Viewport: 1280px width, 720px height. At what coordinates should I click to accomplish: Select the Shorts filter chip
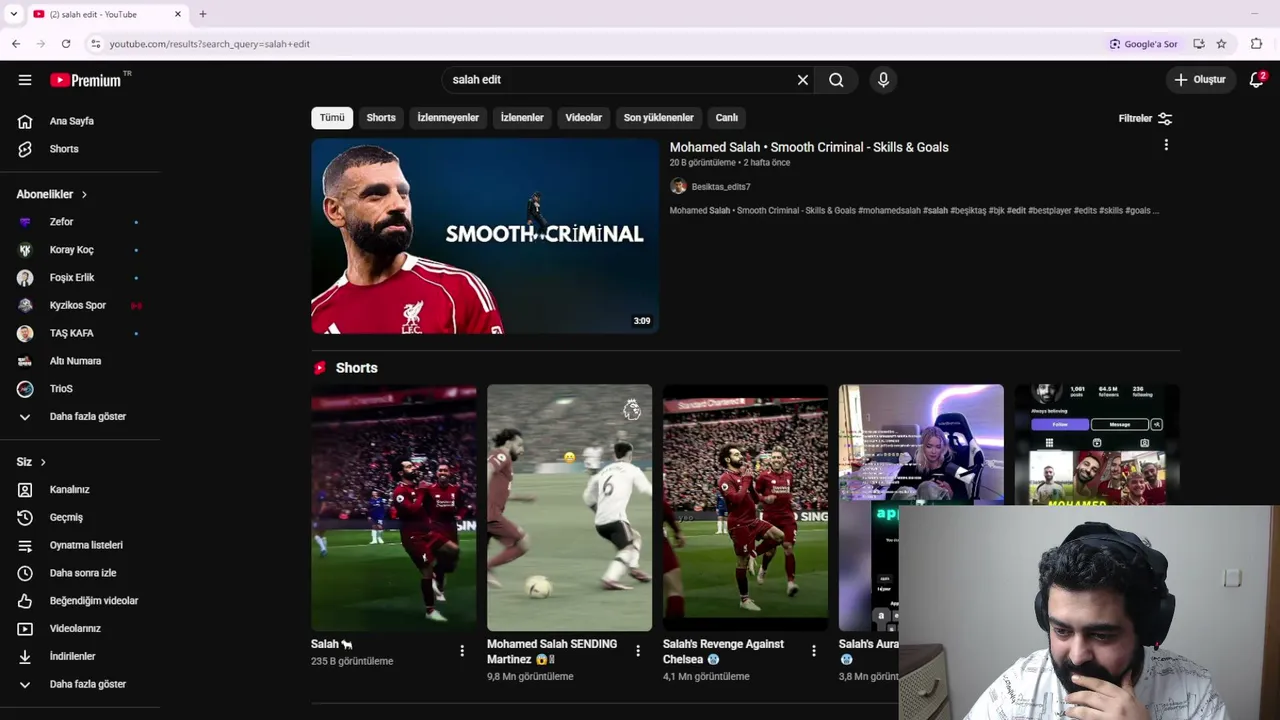coord(381,118)
